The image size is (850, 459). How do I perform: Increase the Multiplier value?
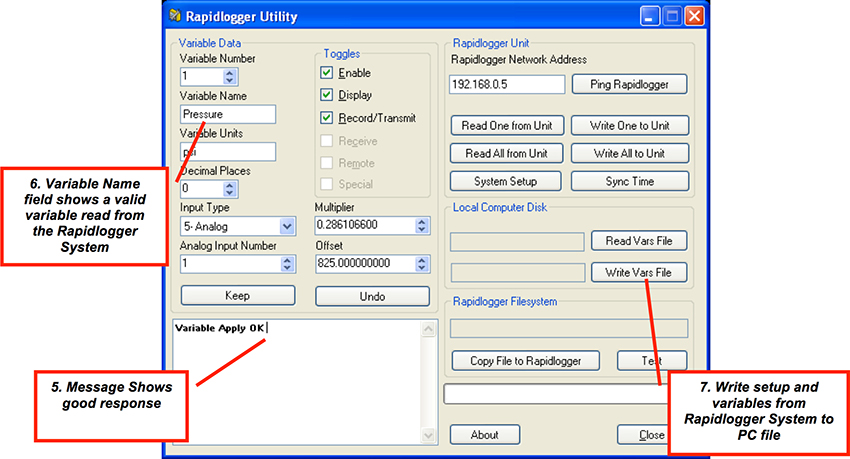click(422, 222)
